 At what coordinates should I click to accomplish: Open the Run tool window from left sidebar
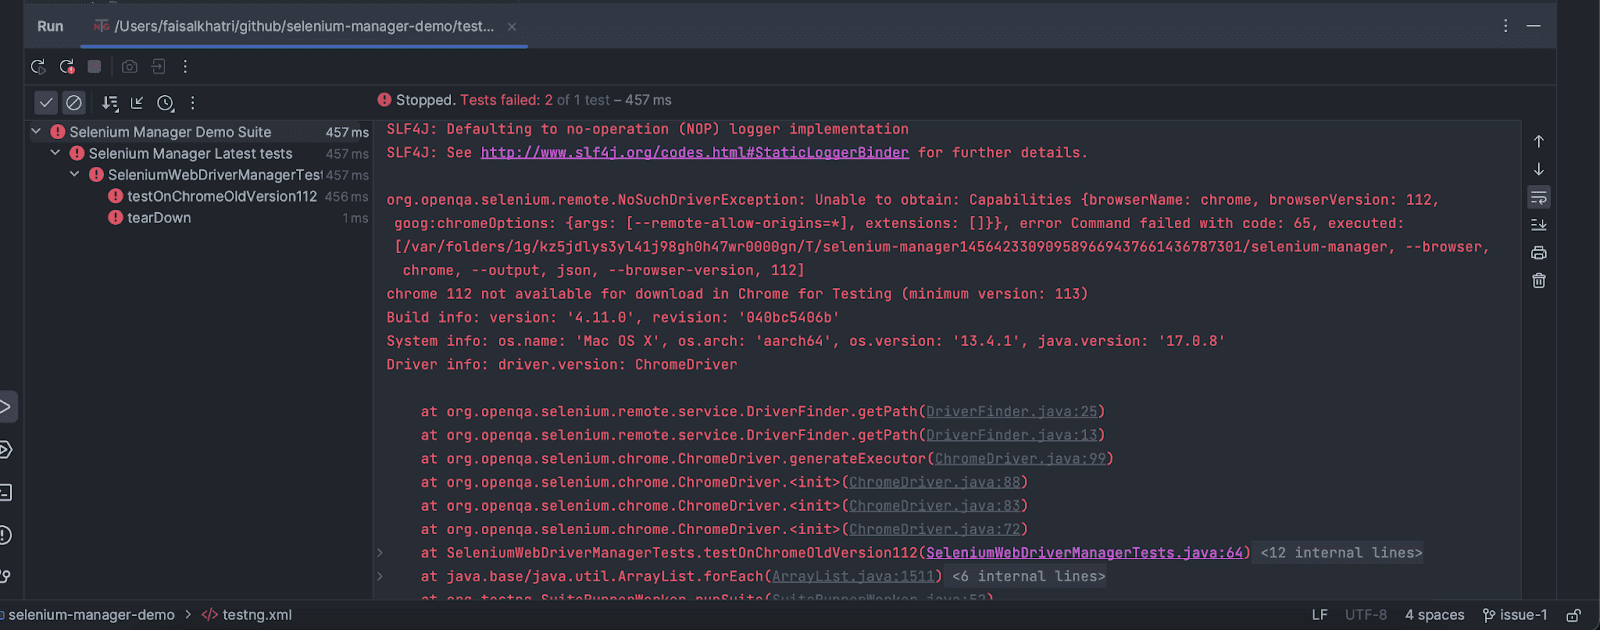tap(5, 407)
